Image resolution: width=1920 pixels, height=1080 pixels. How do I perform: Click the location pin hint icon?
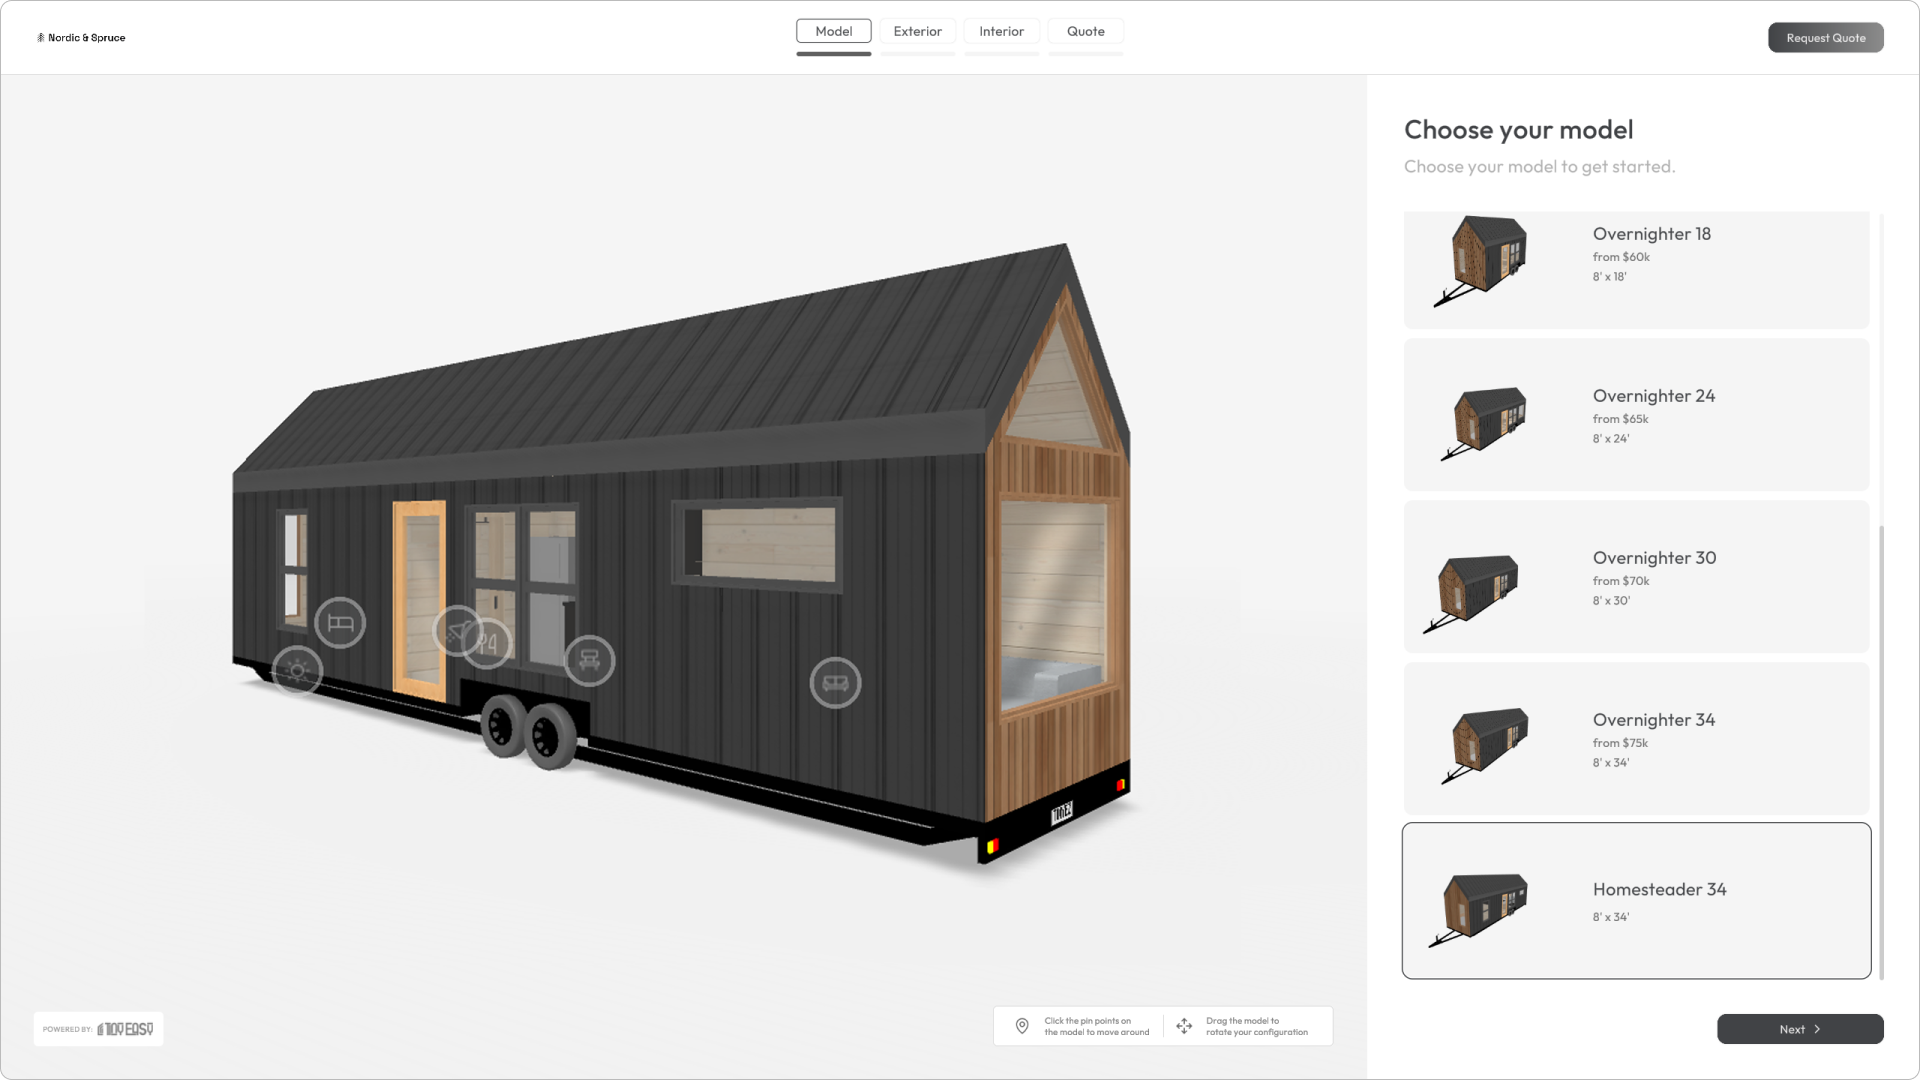1022,1026
